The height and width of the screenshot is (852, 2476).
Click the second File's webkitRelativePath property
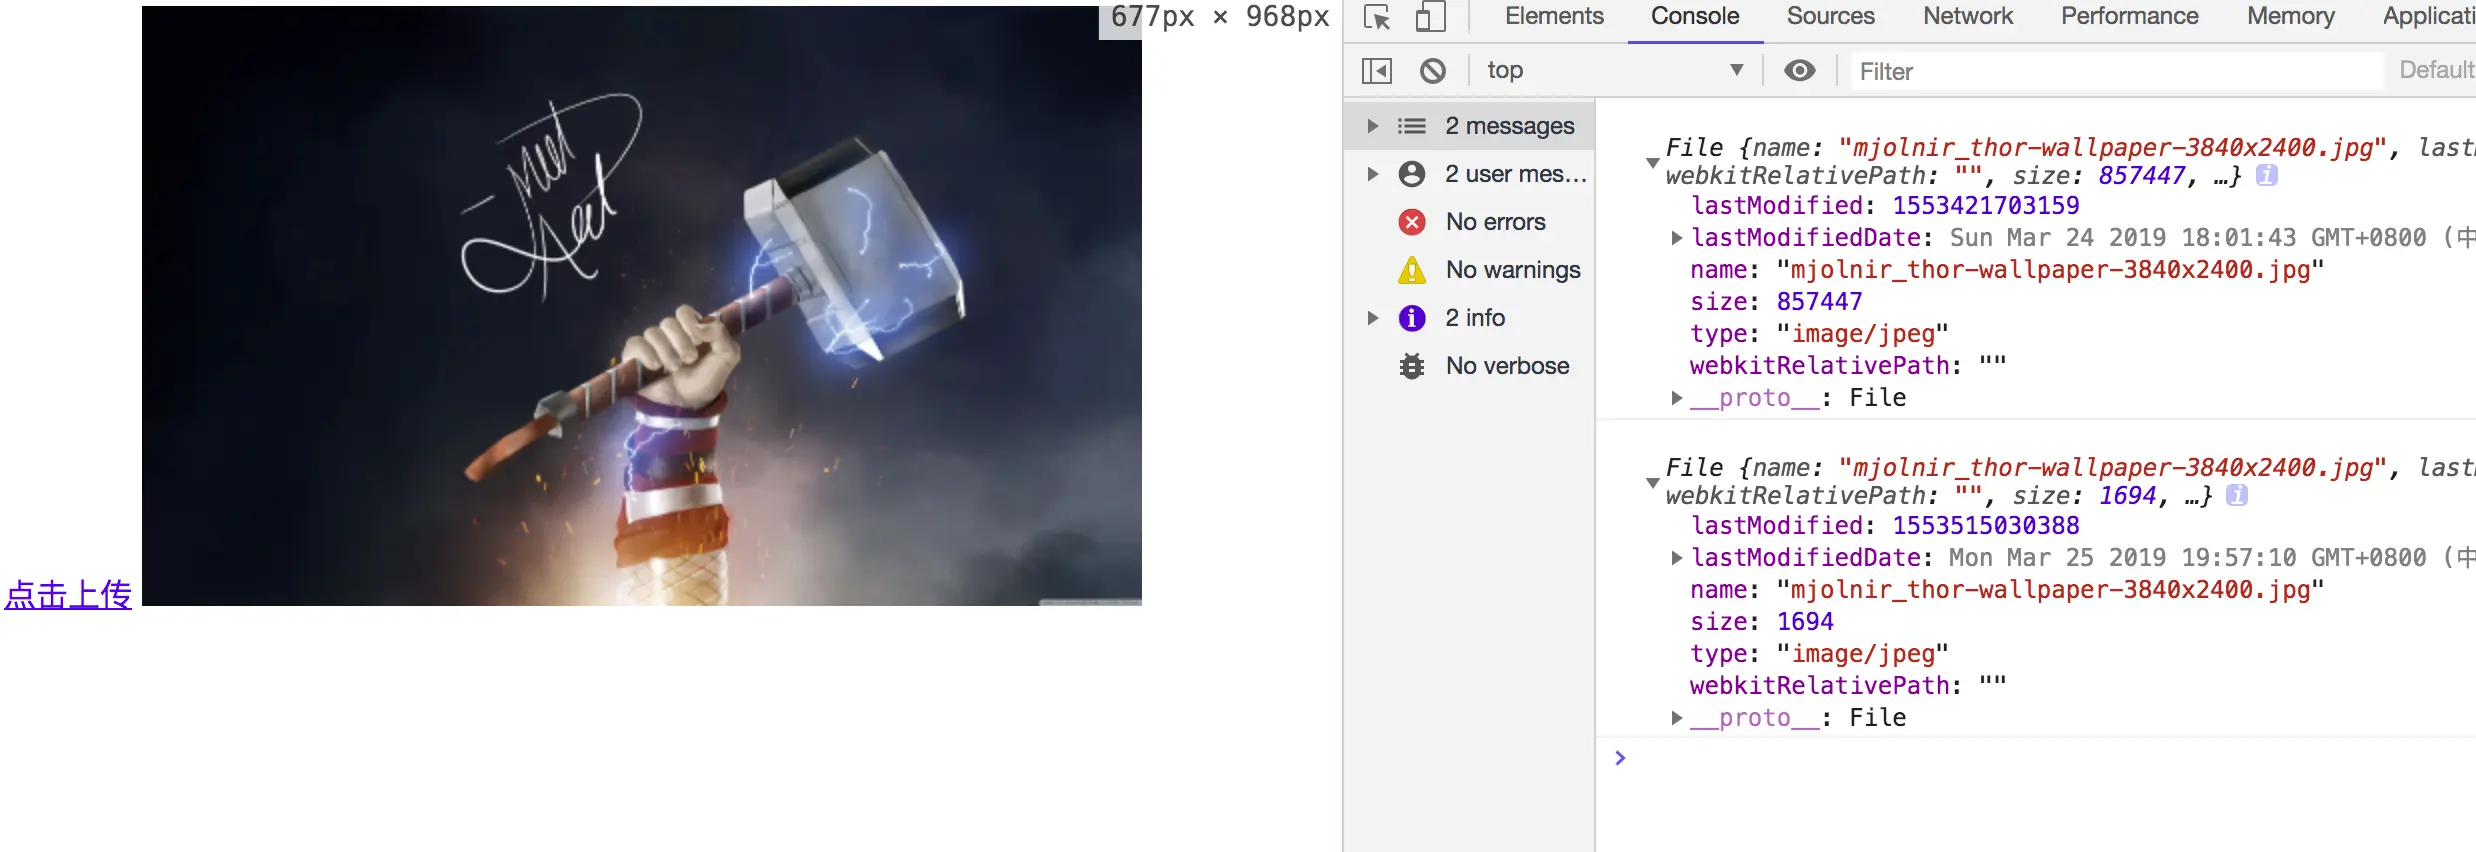1848,686
